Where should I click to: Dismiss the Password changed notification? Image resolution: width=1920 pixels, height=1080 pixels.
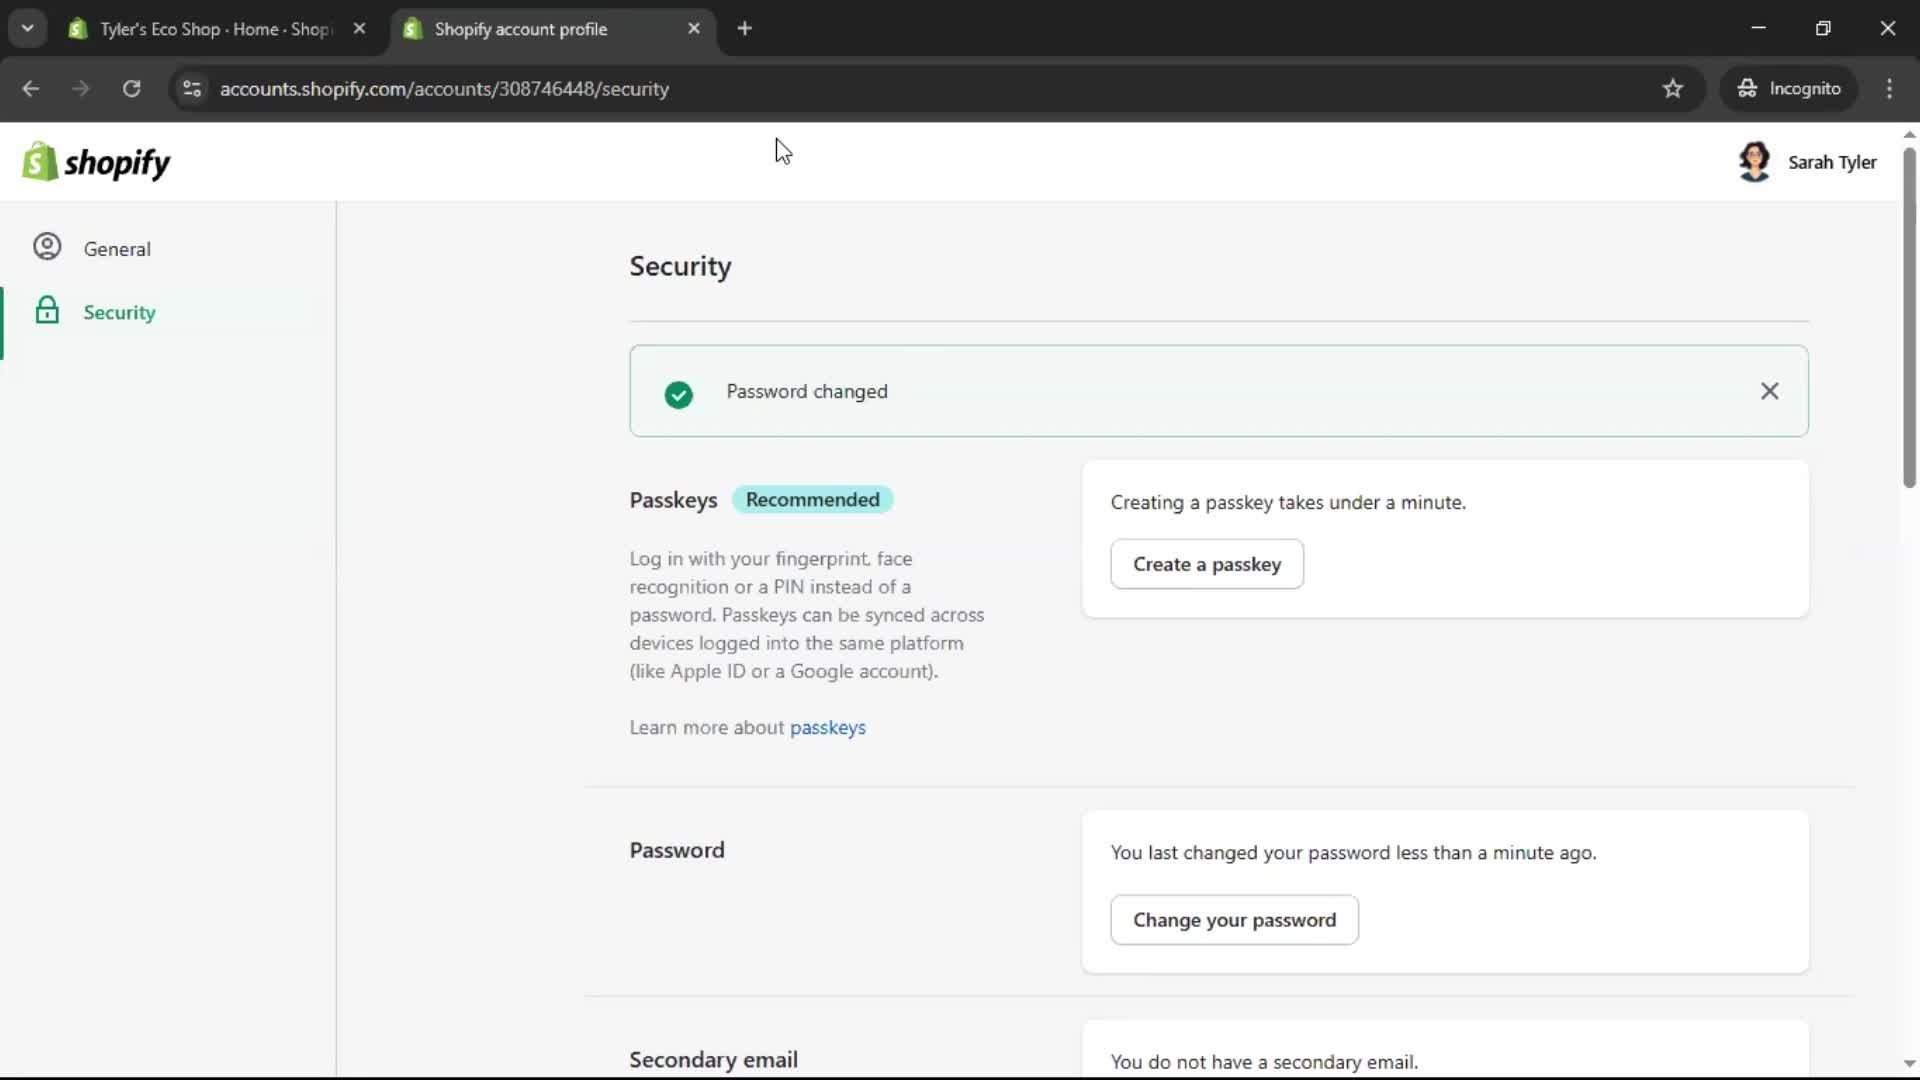point(1769,391)
